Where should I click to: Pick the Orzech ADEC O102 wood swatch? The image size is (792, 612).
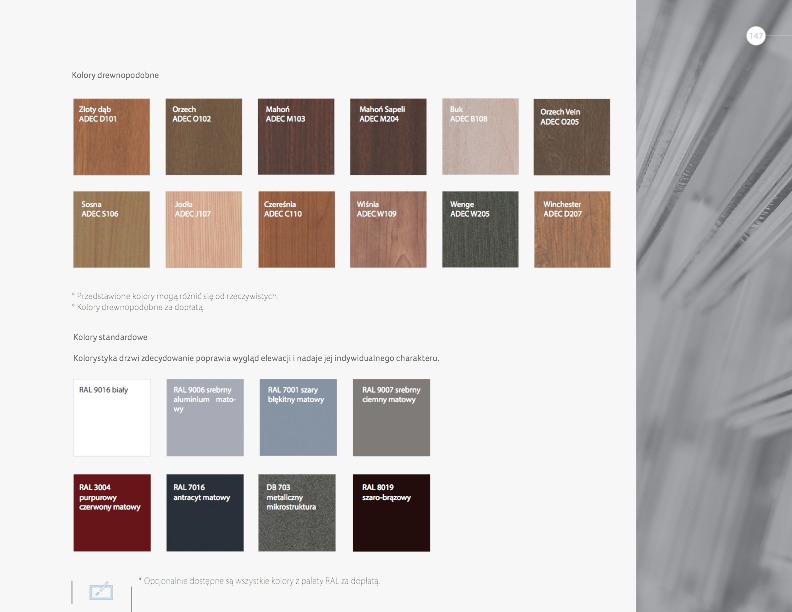[204, 137]
